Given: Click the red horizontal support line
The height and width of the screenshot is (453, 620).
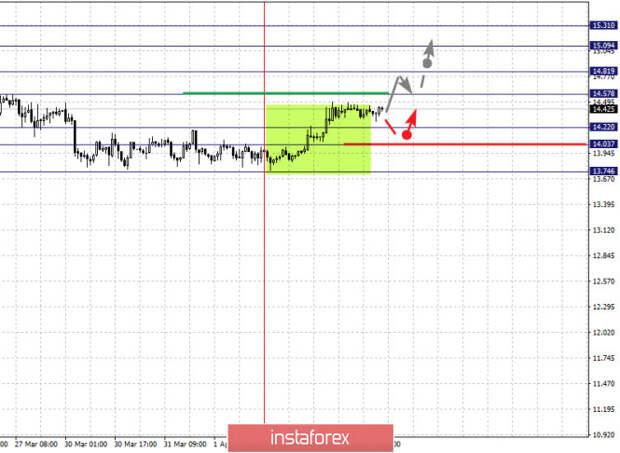Looking at the screenshot, I should (x=465, y=144).
